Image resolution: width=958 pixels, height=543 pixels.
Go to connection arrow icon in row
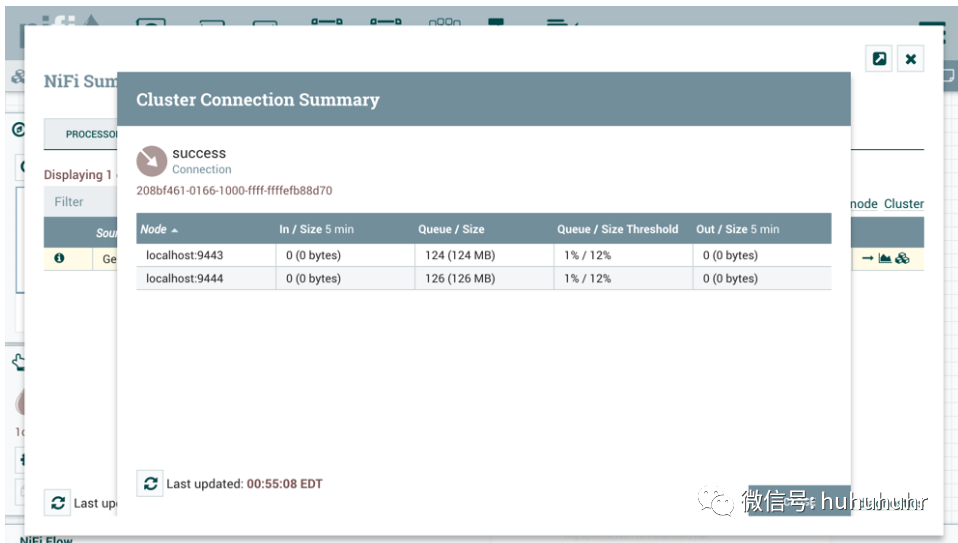coord(868,258)
